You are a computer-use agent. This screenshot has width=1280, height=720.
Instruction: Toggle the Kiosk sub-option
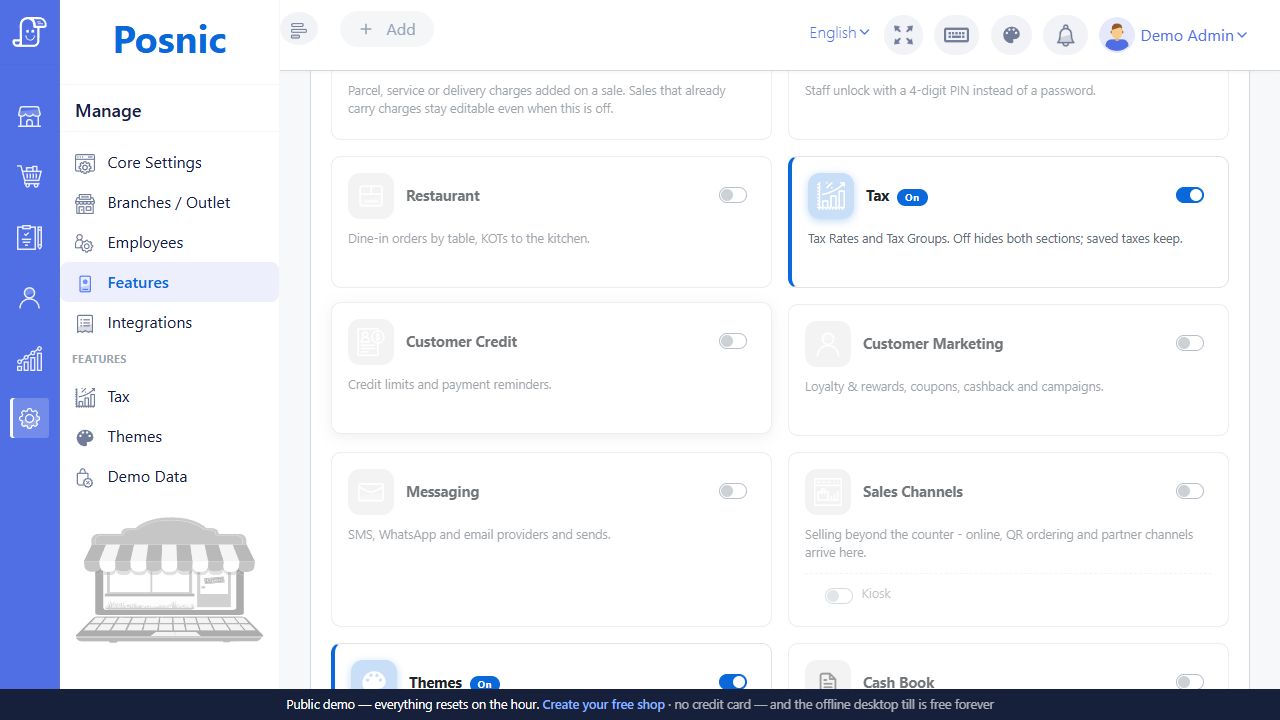coord(839,595)
